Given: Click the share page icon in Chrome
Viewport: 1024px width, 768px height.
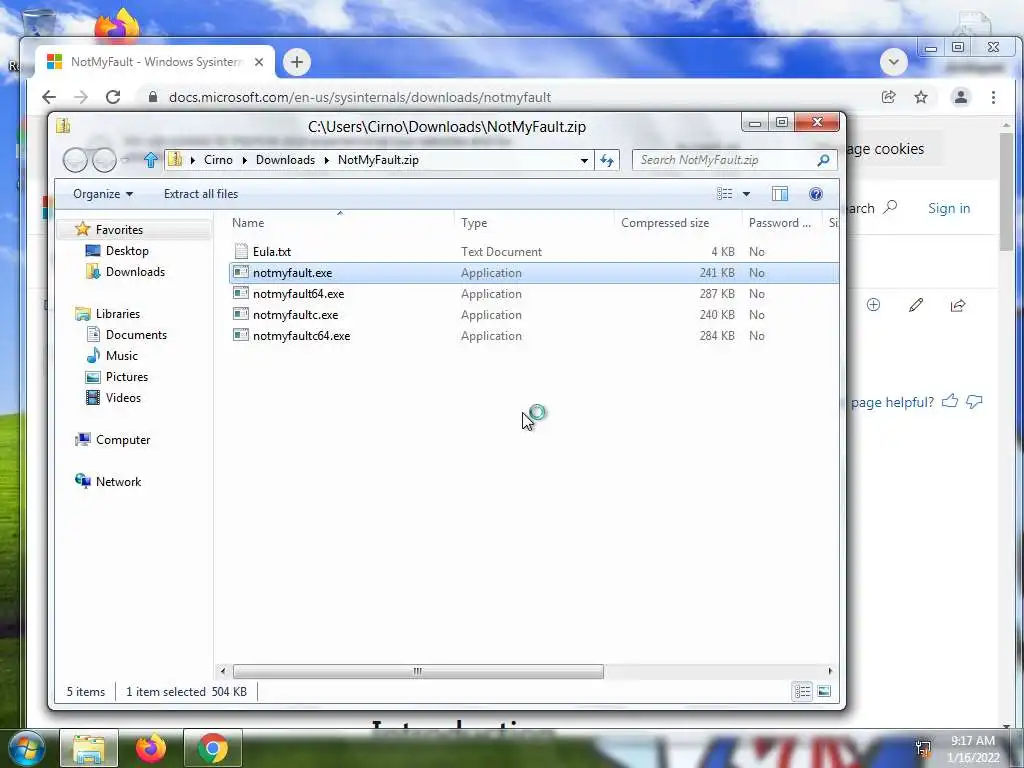Looking at the screenshot, I should click(x=888, y=97).
